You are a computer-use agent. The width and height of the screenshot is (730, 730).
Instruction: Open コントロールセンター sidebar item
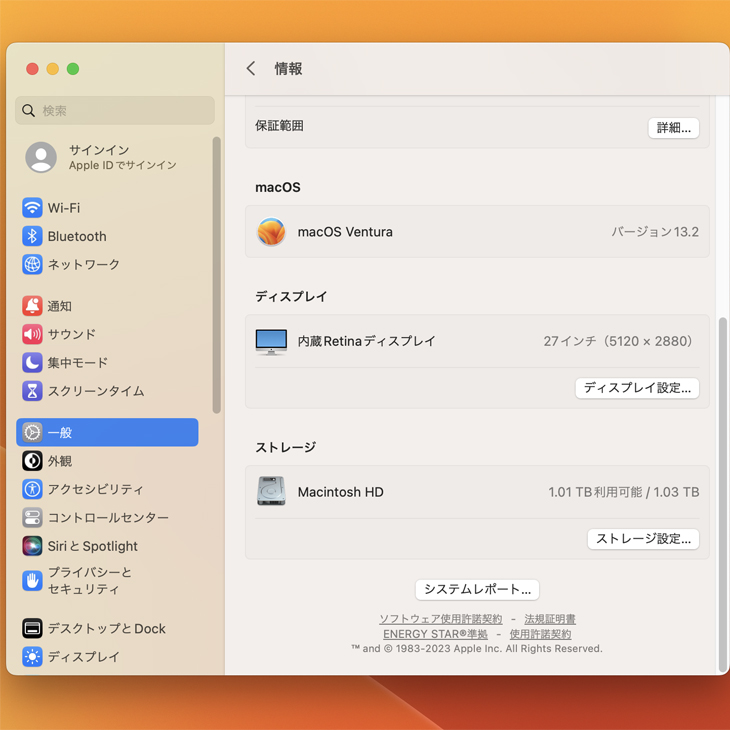pyautogui.click(x=107, y=518)
